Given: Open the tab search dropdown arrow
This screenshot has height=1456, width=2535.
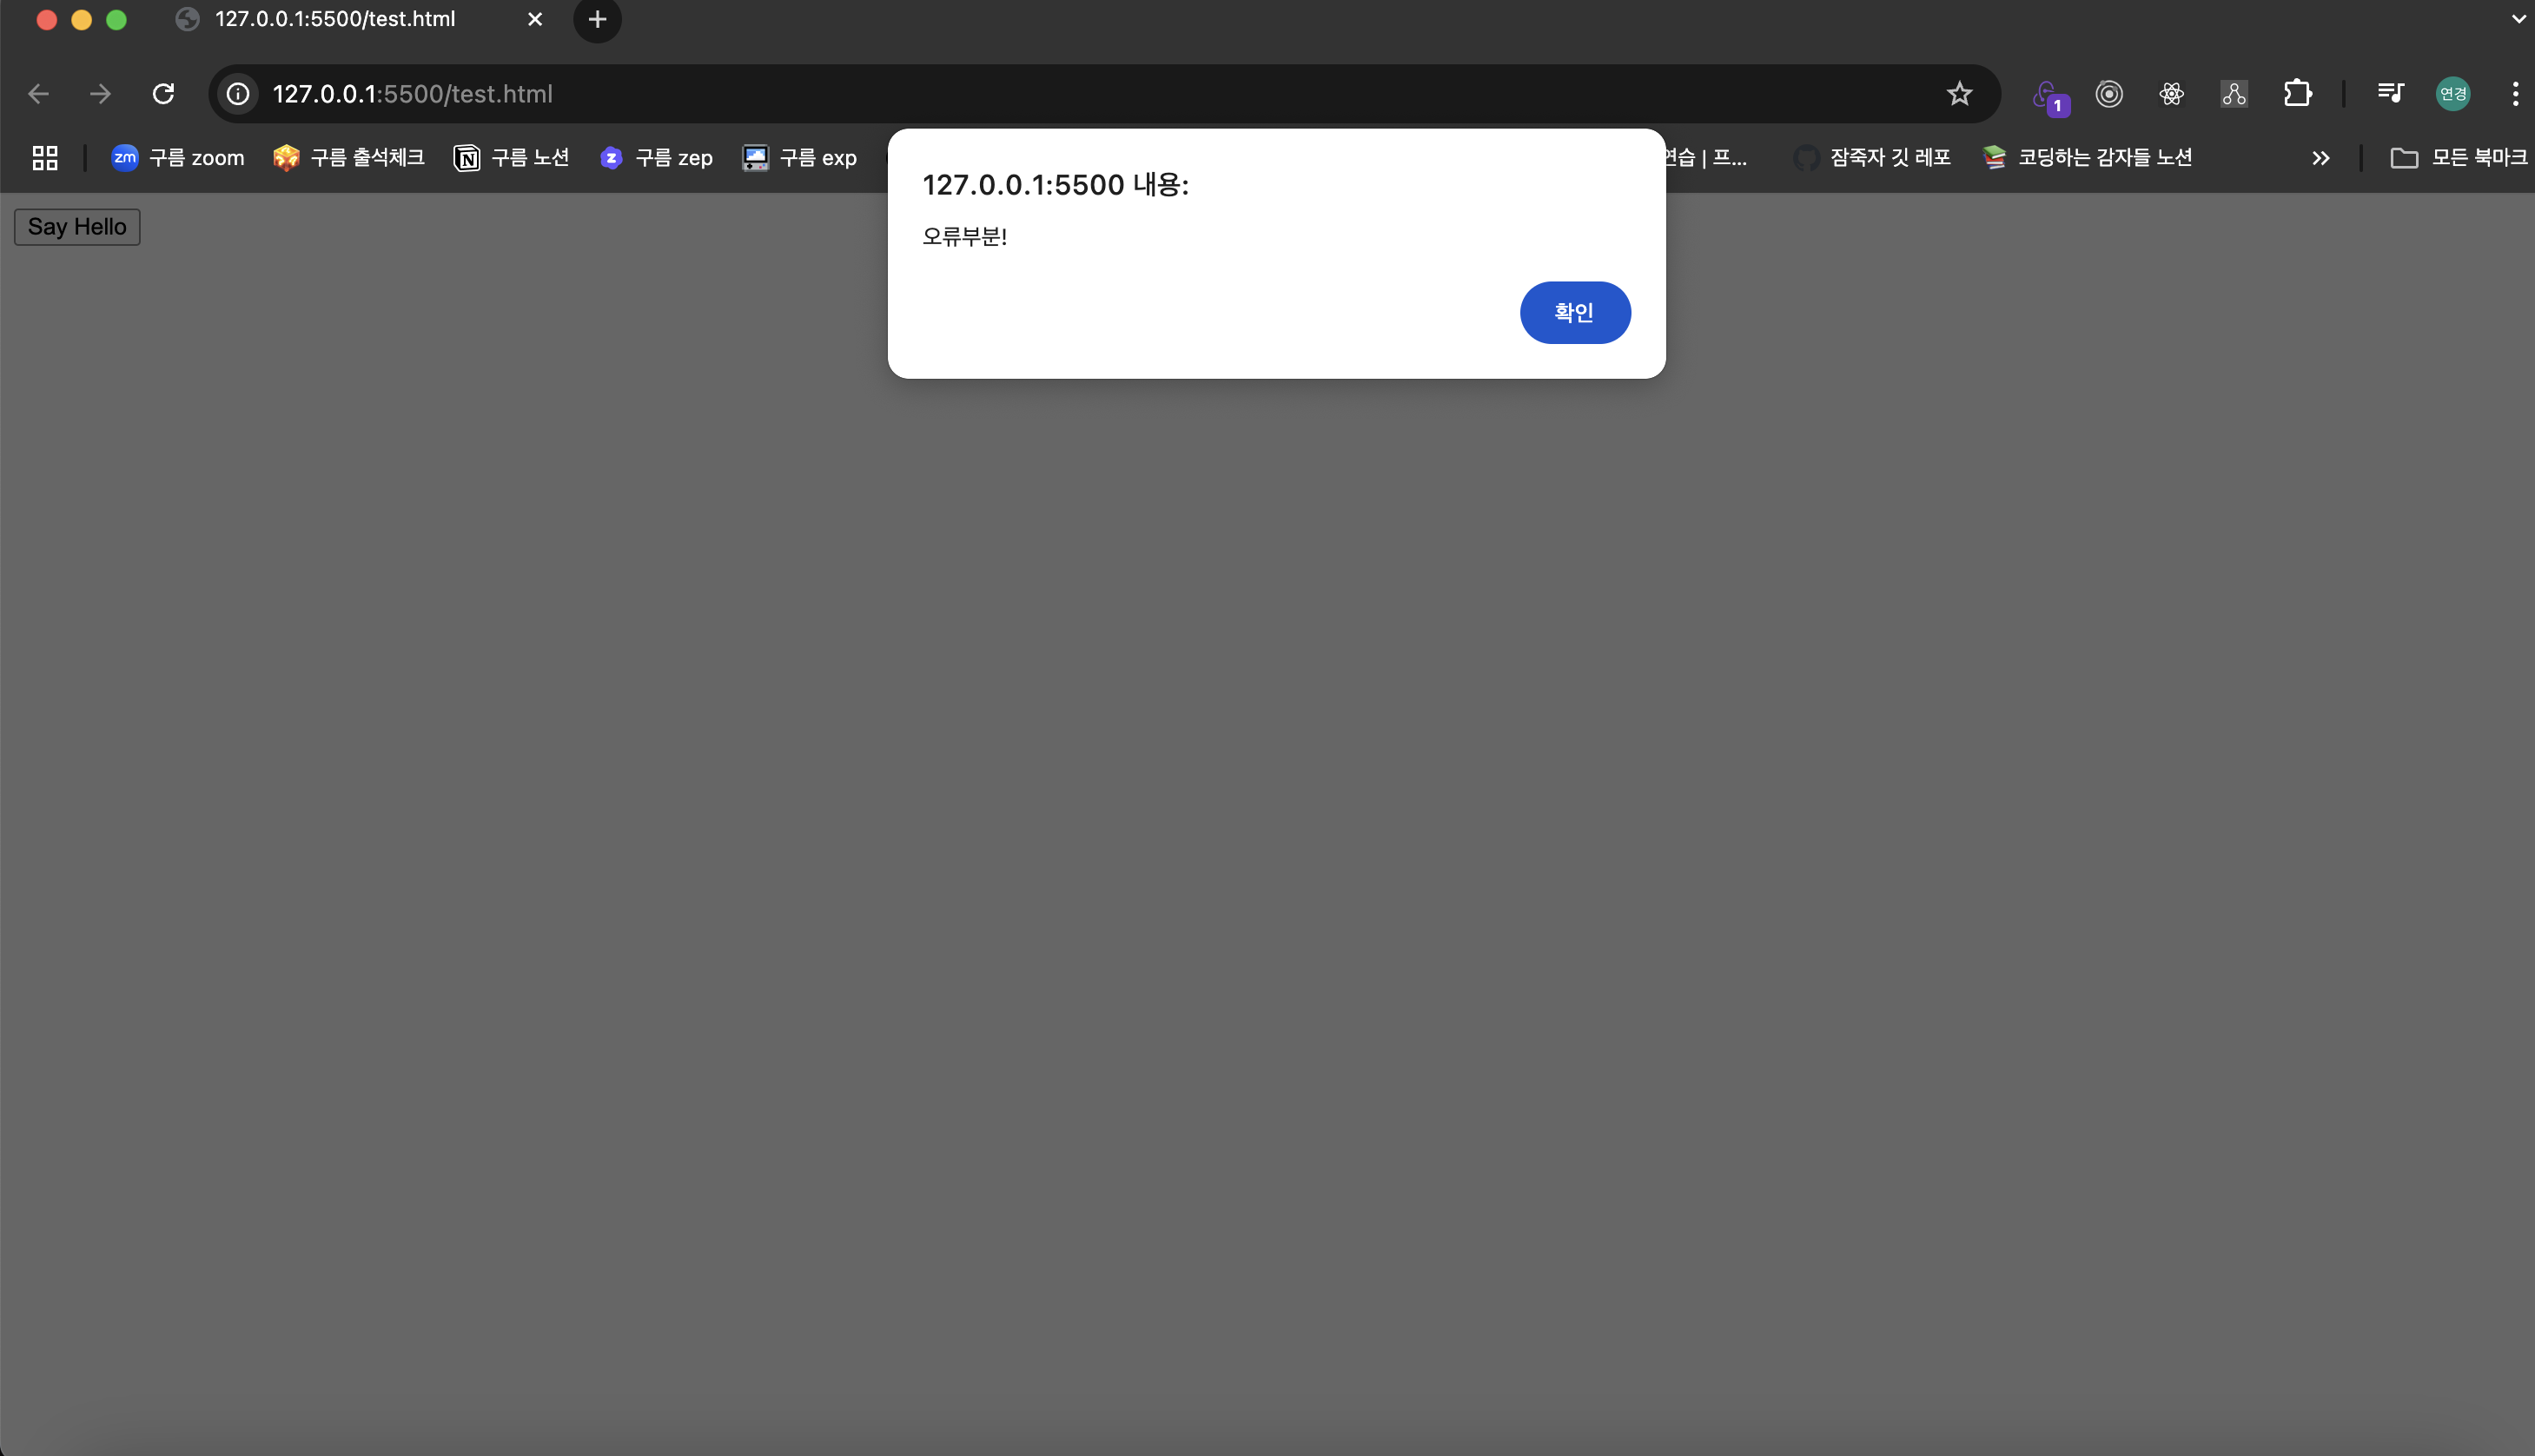Looking at the screenshot, I should point(2517,19).
